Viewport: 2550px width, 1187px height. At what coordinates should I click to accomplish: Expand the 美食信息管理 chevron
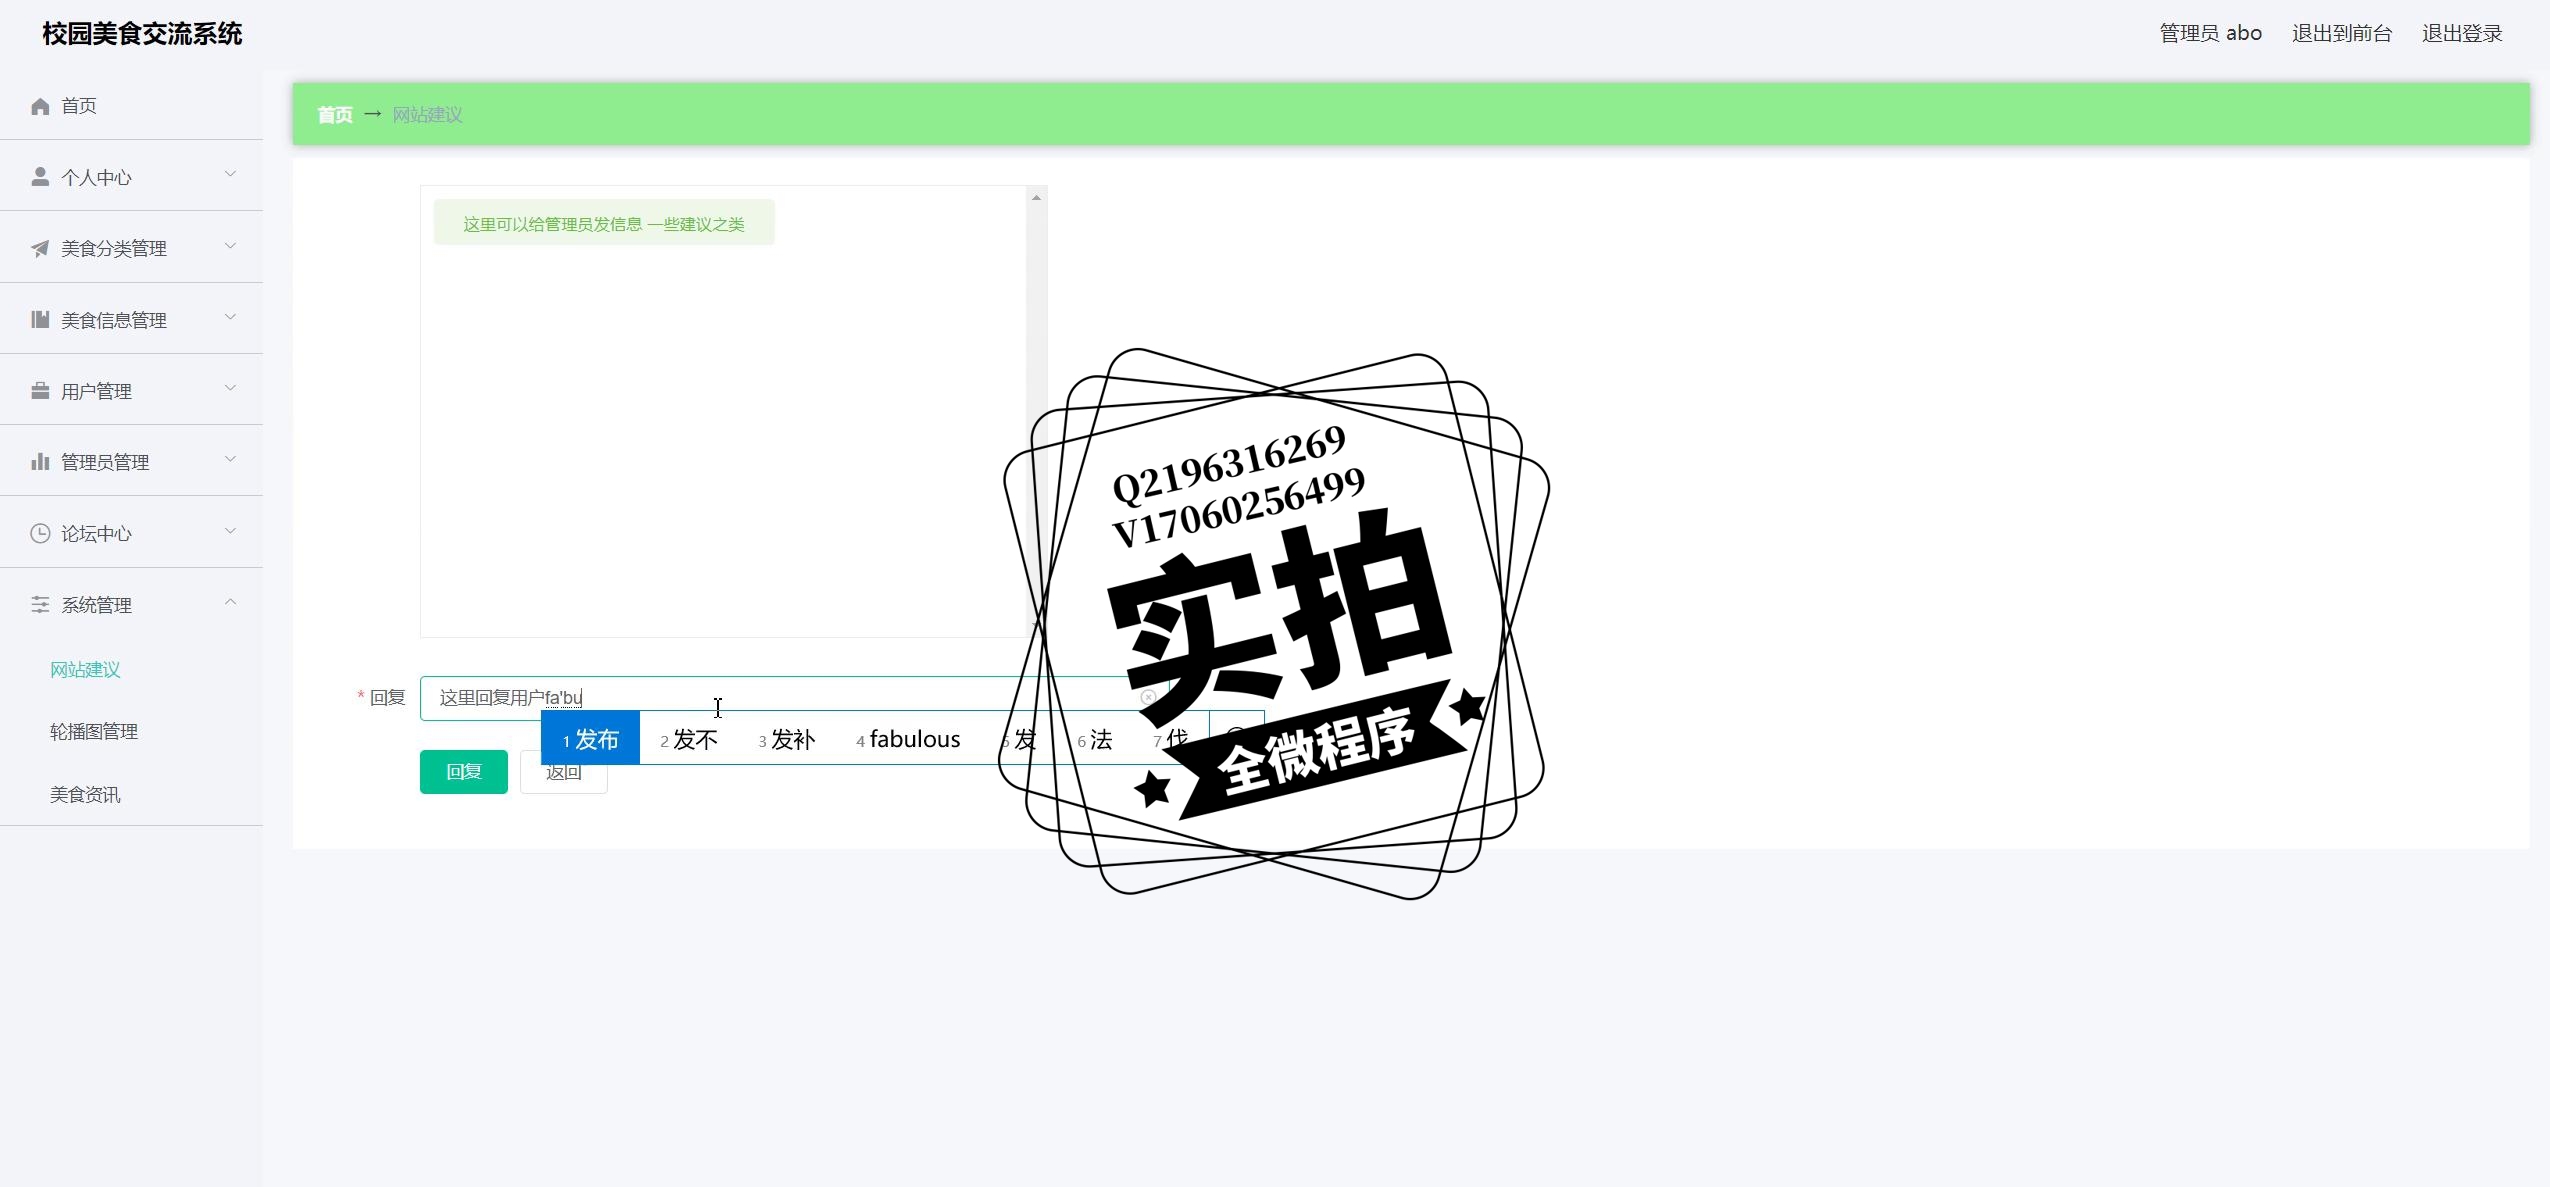[231, 318]
